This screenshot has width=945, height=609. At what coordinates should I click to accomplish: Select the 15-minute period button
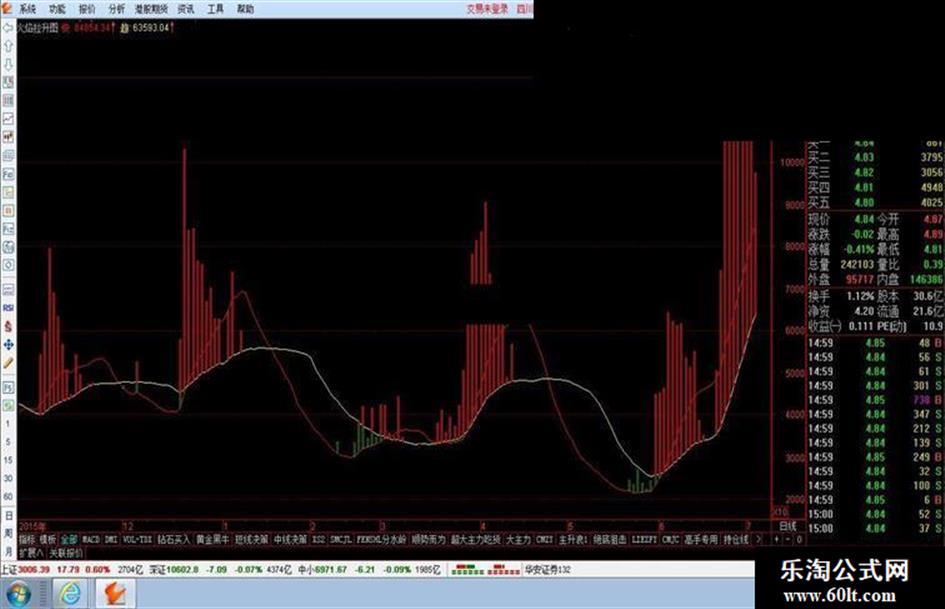click(x=8, y=460)
